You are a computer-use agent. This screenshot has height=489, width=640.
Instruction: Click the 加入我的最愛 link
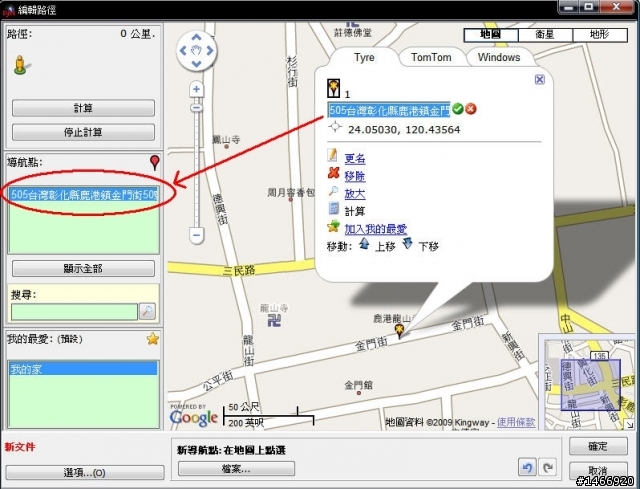(x=376, y=229)
